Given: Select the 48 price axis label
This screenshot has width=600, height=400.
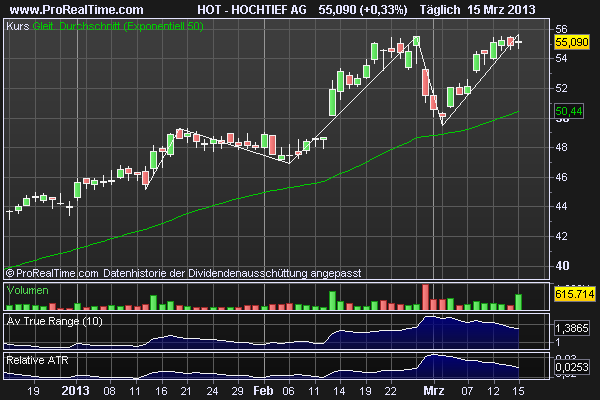Looking at the screenshot, I should click(561, 147).
